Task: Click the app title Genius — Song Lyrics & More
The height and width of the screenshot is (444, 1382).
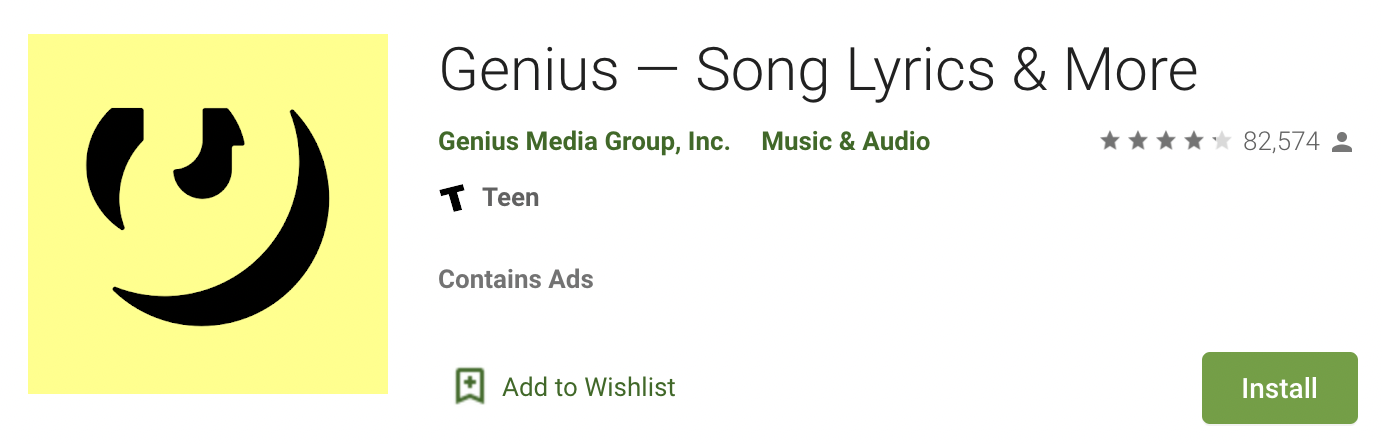Action: point(818,69)
